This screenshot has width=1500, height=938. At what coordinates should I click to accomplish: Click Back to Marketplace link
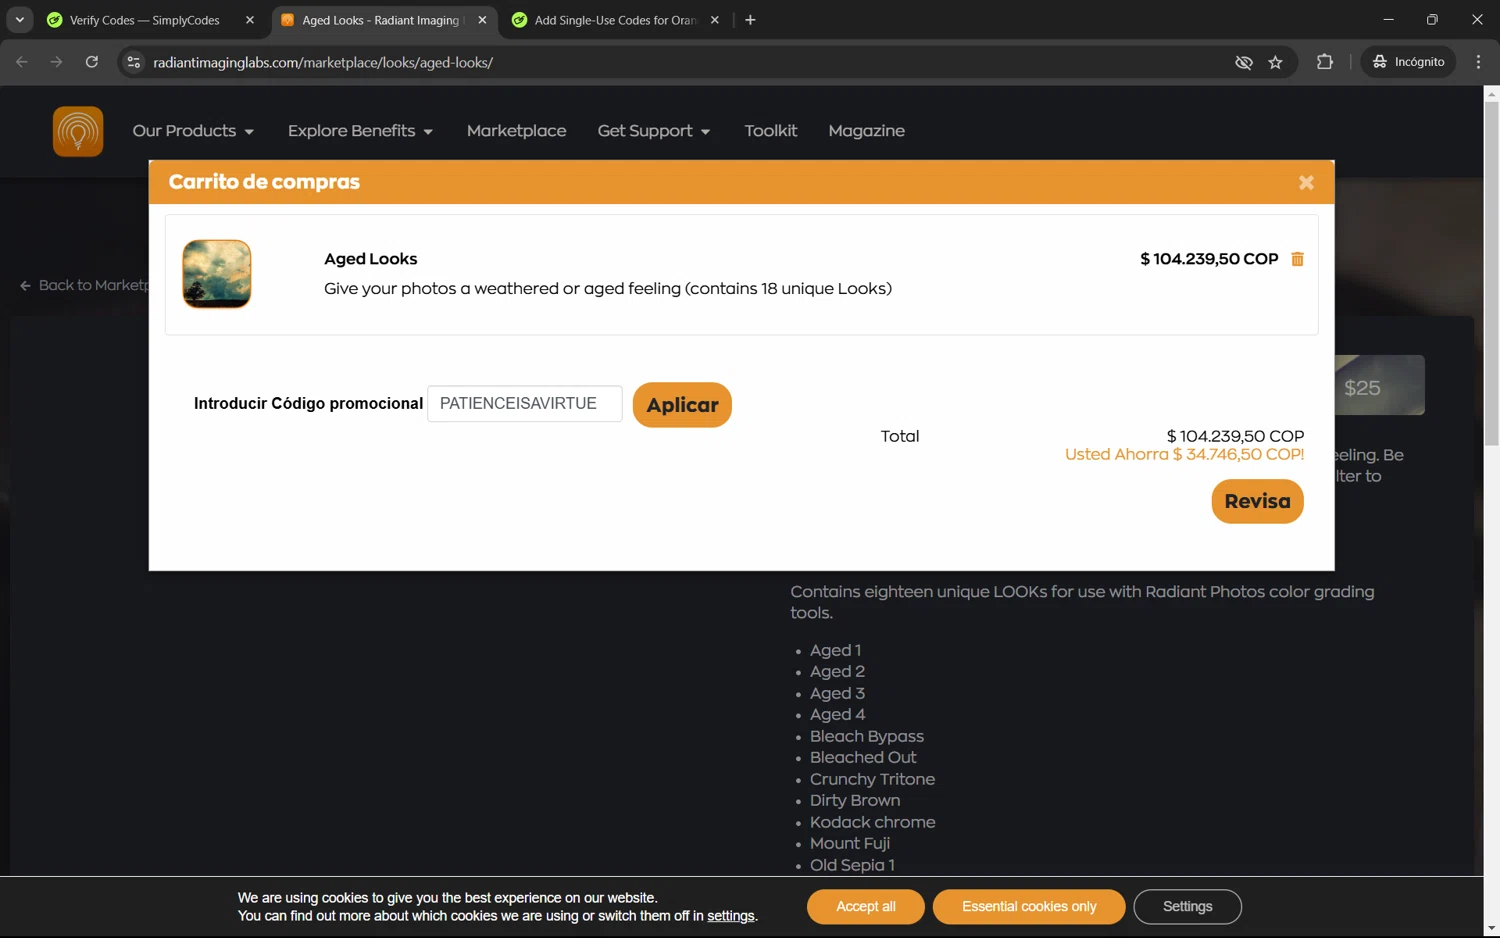click(x=84, y=285)
